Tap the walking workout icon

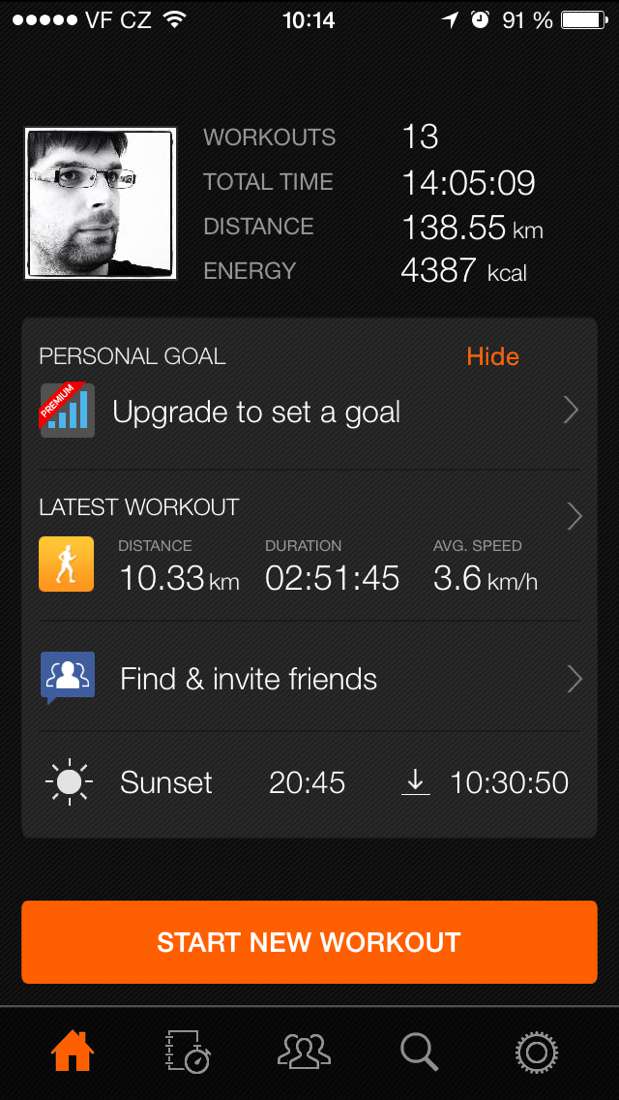pos(66,565)
